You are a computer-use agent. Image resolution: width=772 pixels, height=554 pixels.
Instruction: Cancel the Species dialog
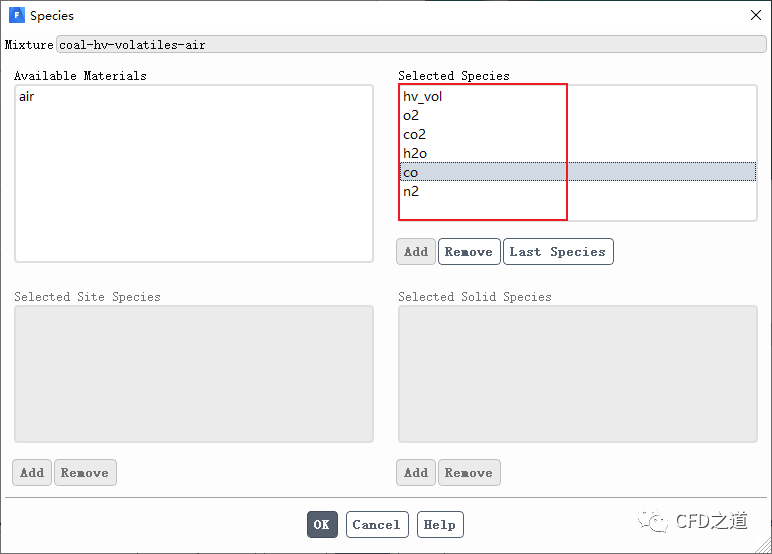[376, 525]
